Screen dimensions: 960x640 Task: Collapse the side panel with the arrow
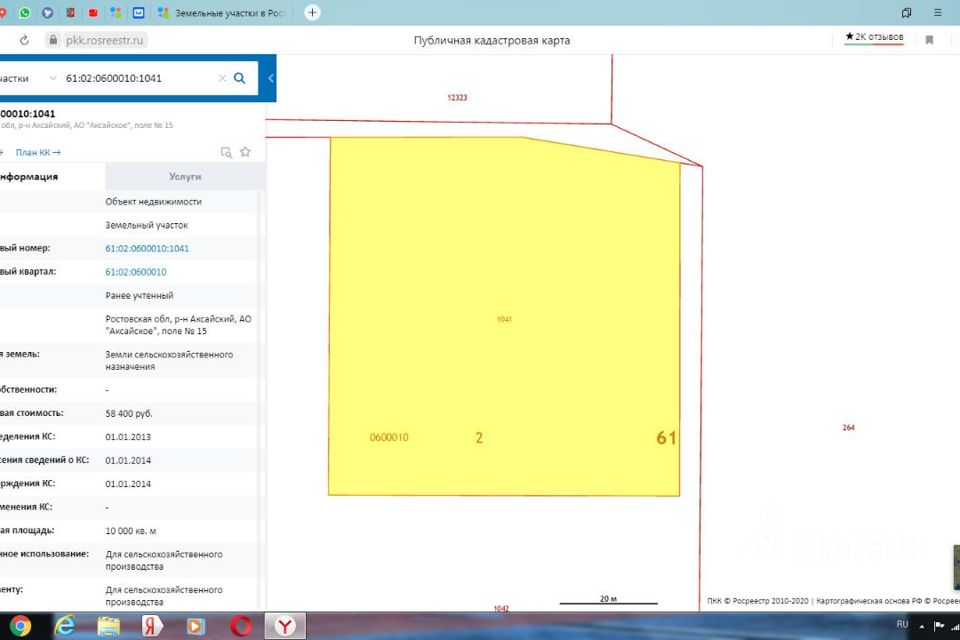[x=271, y=78]
